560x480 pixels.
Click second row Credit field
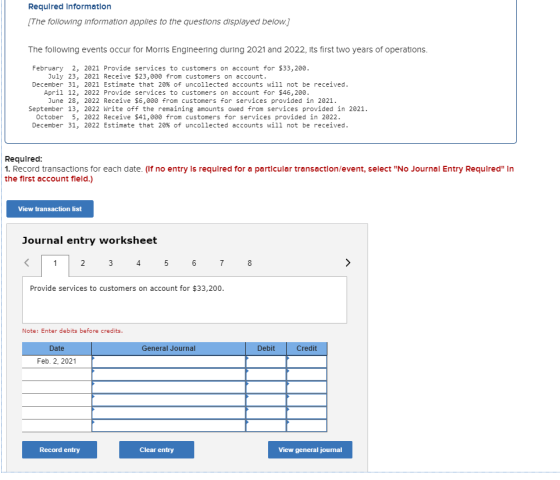click(307, 374)
